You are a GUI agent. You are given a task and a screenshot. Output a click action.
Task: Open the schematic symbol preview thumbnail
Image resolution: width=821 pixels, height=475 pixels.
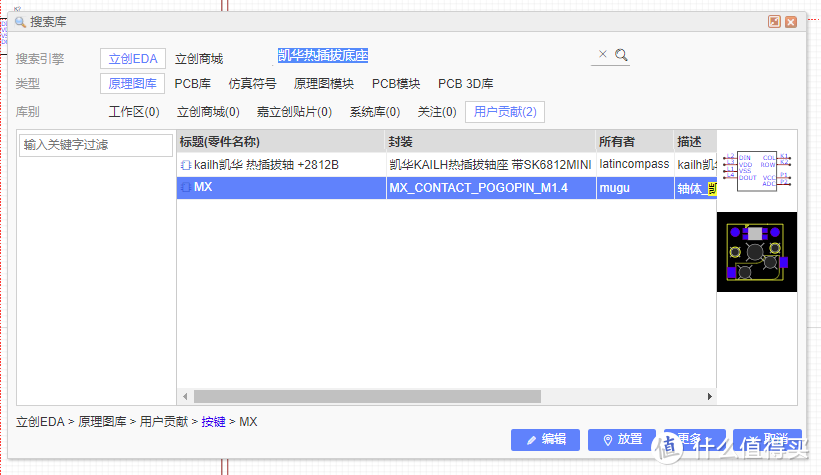coord(757,171)
